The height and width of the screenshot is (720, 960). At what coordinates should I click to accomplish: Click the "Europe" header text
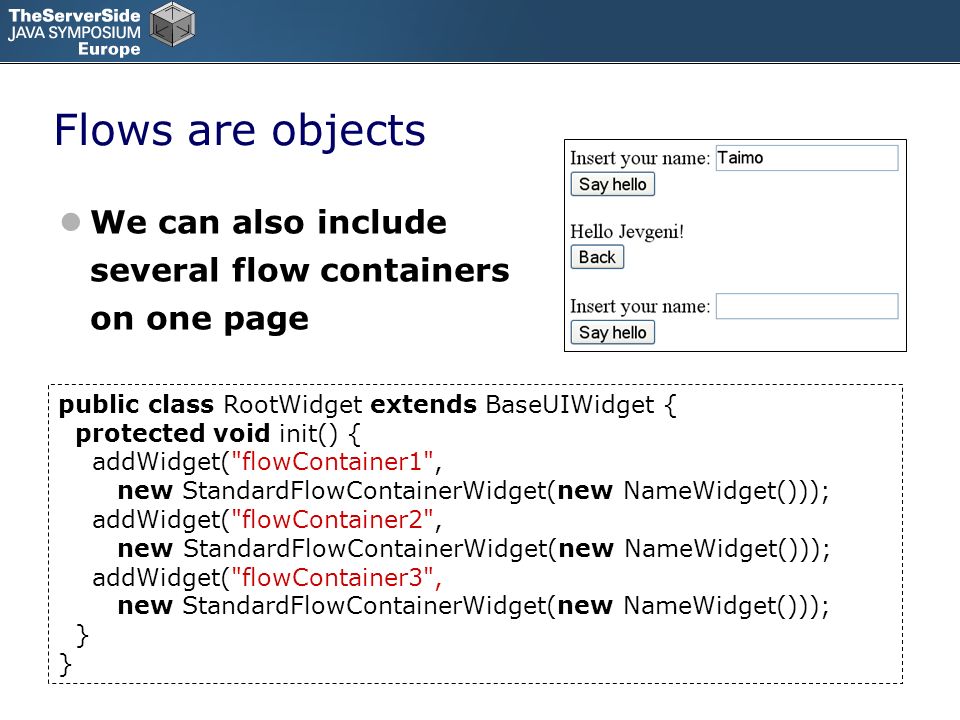pyautogui.click(x=109, y=49)
